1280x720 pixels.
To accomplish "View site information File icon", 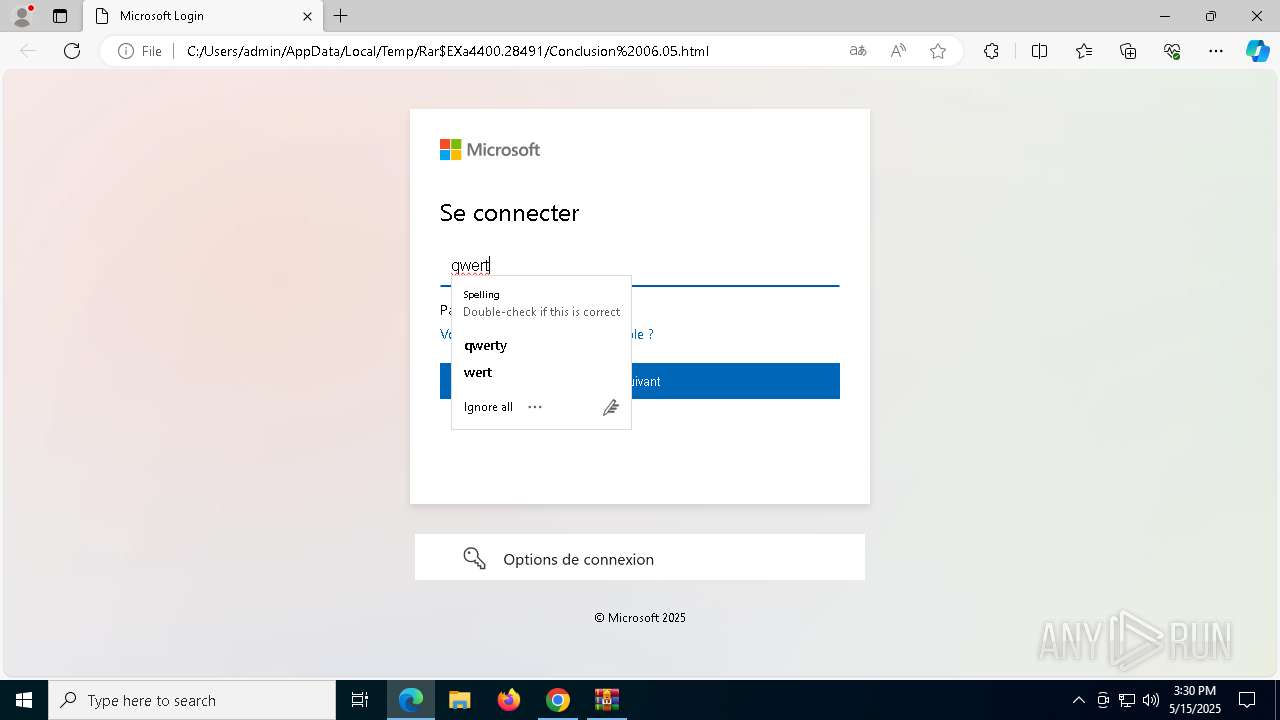I will (x=140, y=51).
